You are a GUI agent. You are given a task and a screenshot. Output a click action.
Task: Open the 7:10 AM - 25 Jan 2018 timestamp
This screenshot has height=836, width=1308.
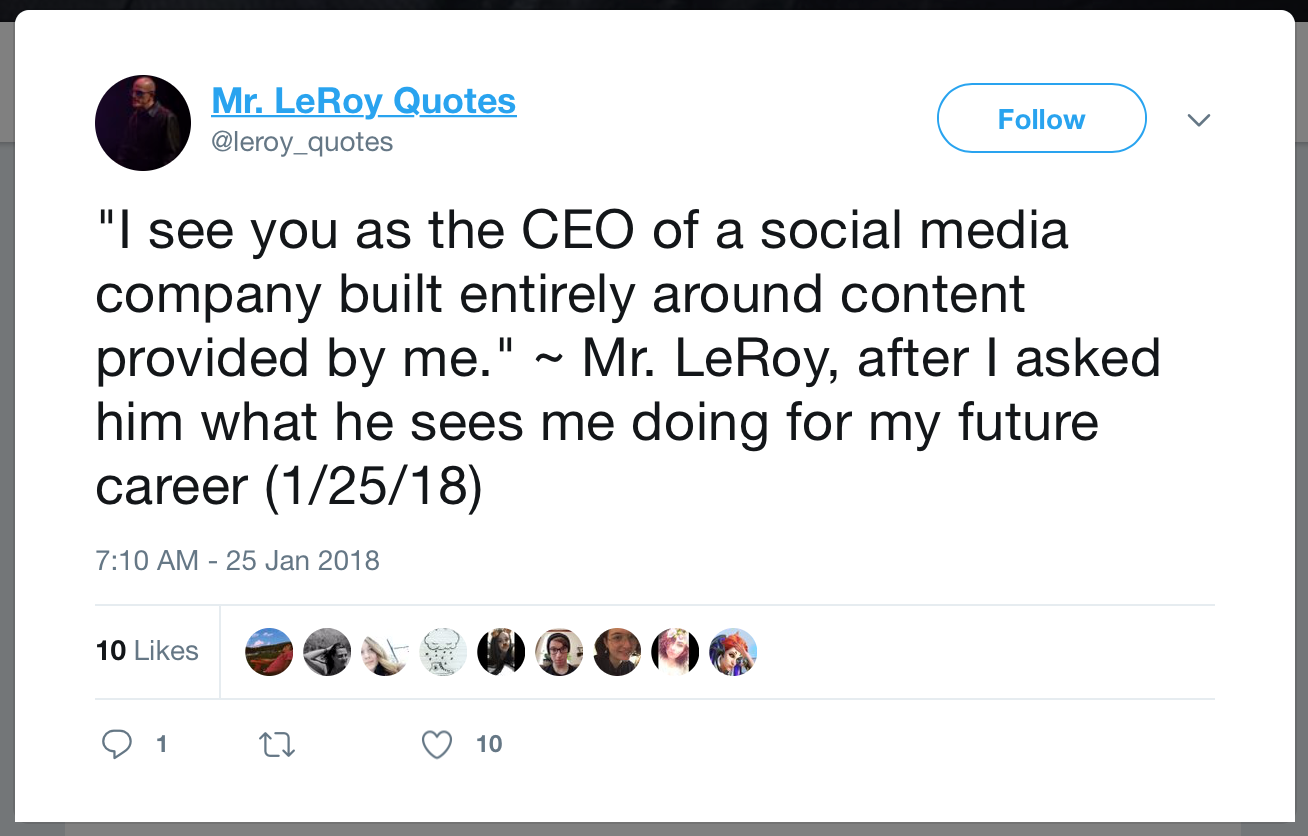coord(238,560)
